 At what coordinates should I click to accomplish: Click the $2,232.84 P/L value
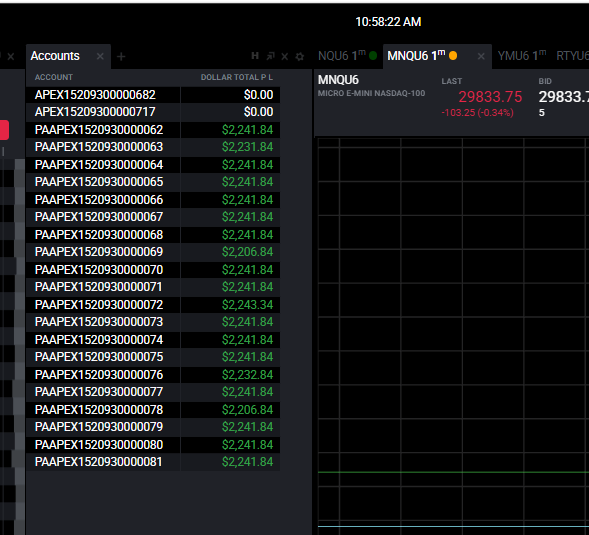click(247, 375)
